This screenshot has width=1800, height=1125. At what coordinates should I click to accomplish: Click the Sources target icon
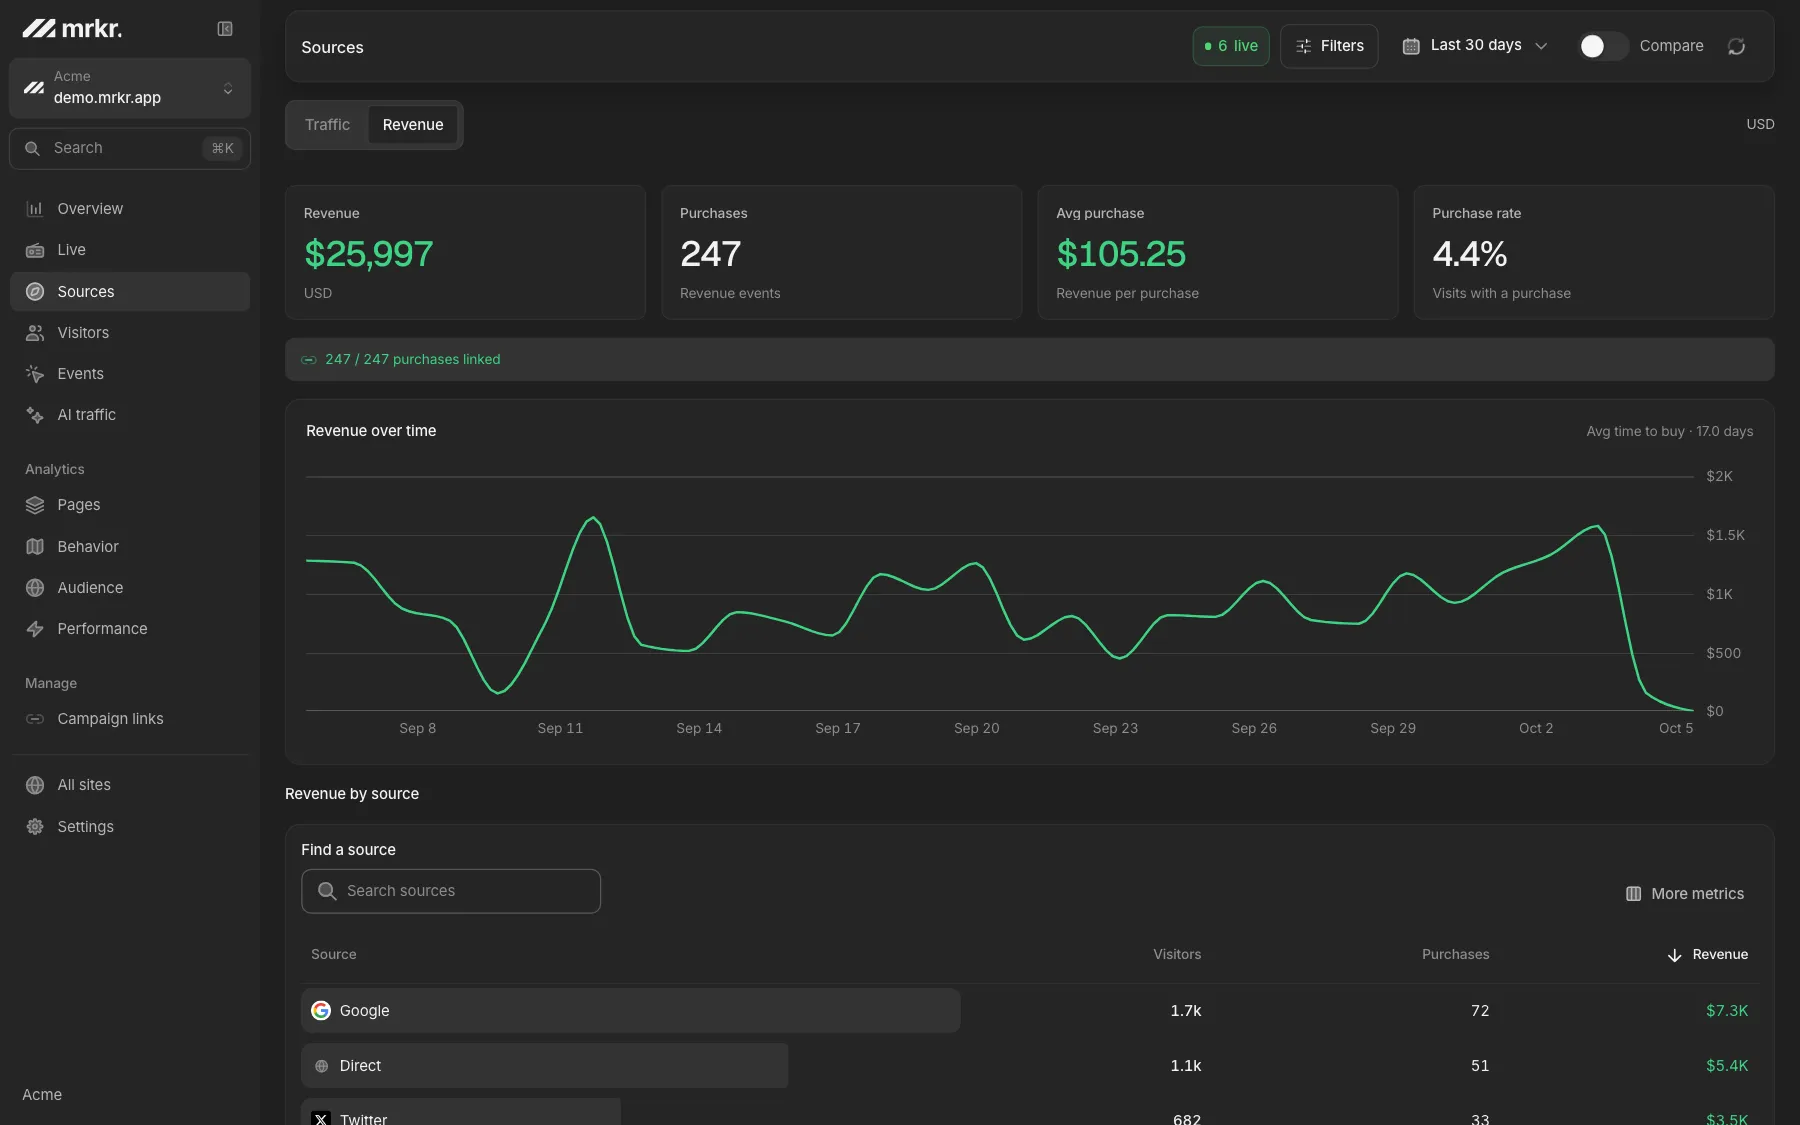pos(35,292)
